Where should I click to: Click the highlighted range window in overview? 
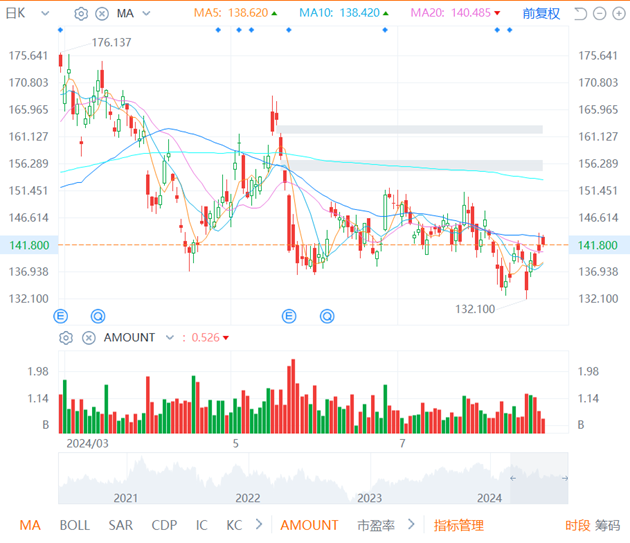[539, 478]
